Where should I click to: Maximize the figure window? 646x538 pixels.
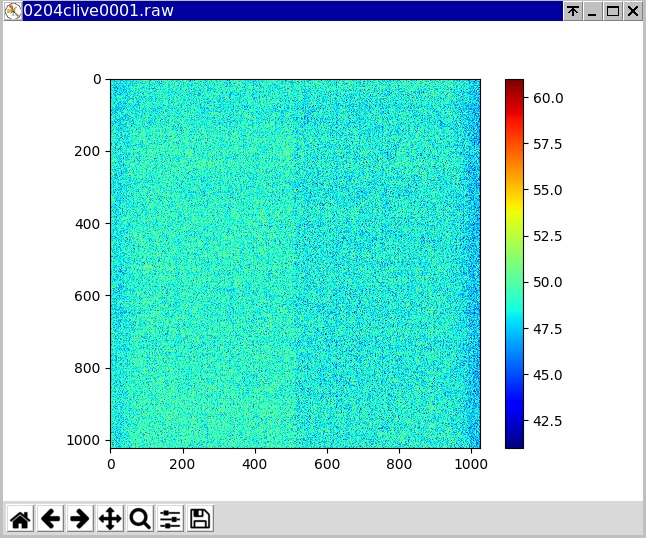tap(613, 11)
